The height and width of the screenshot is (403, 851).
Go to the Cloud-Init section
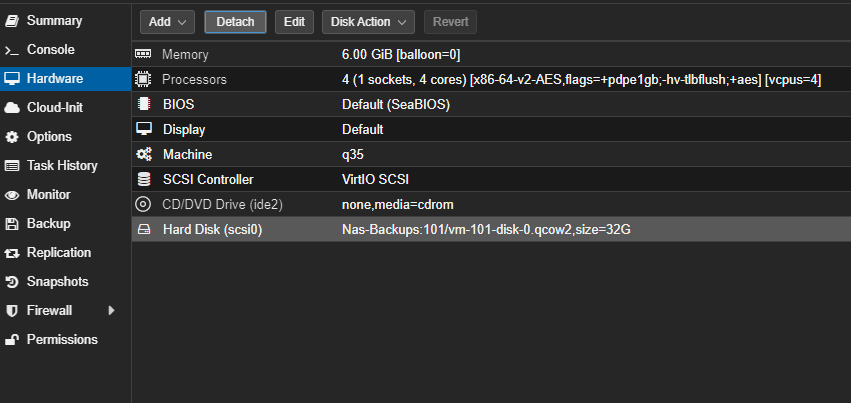(x=55, y=108)
